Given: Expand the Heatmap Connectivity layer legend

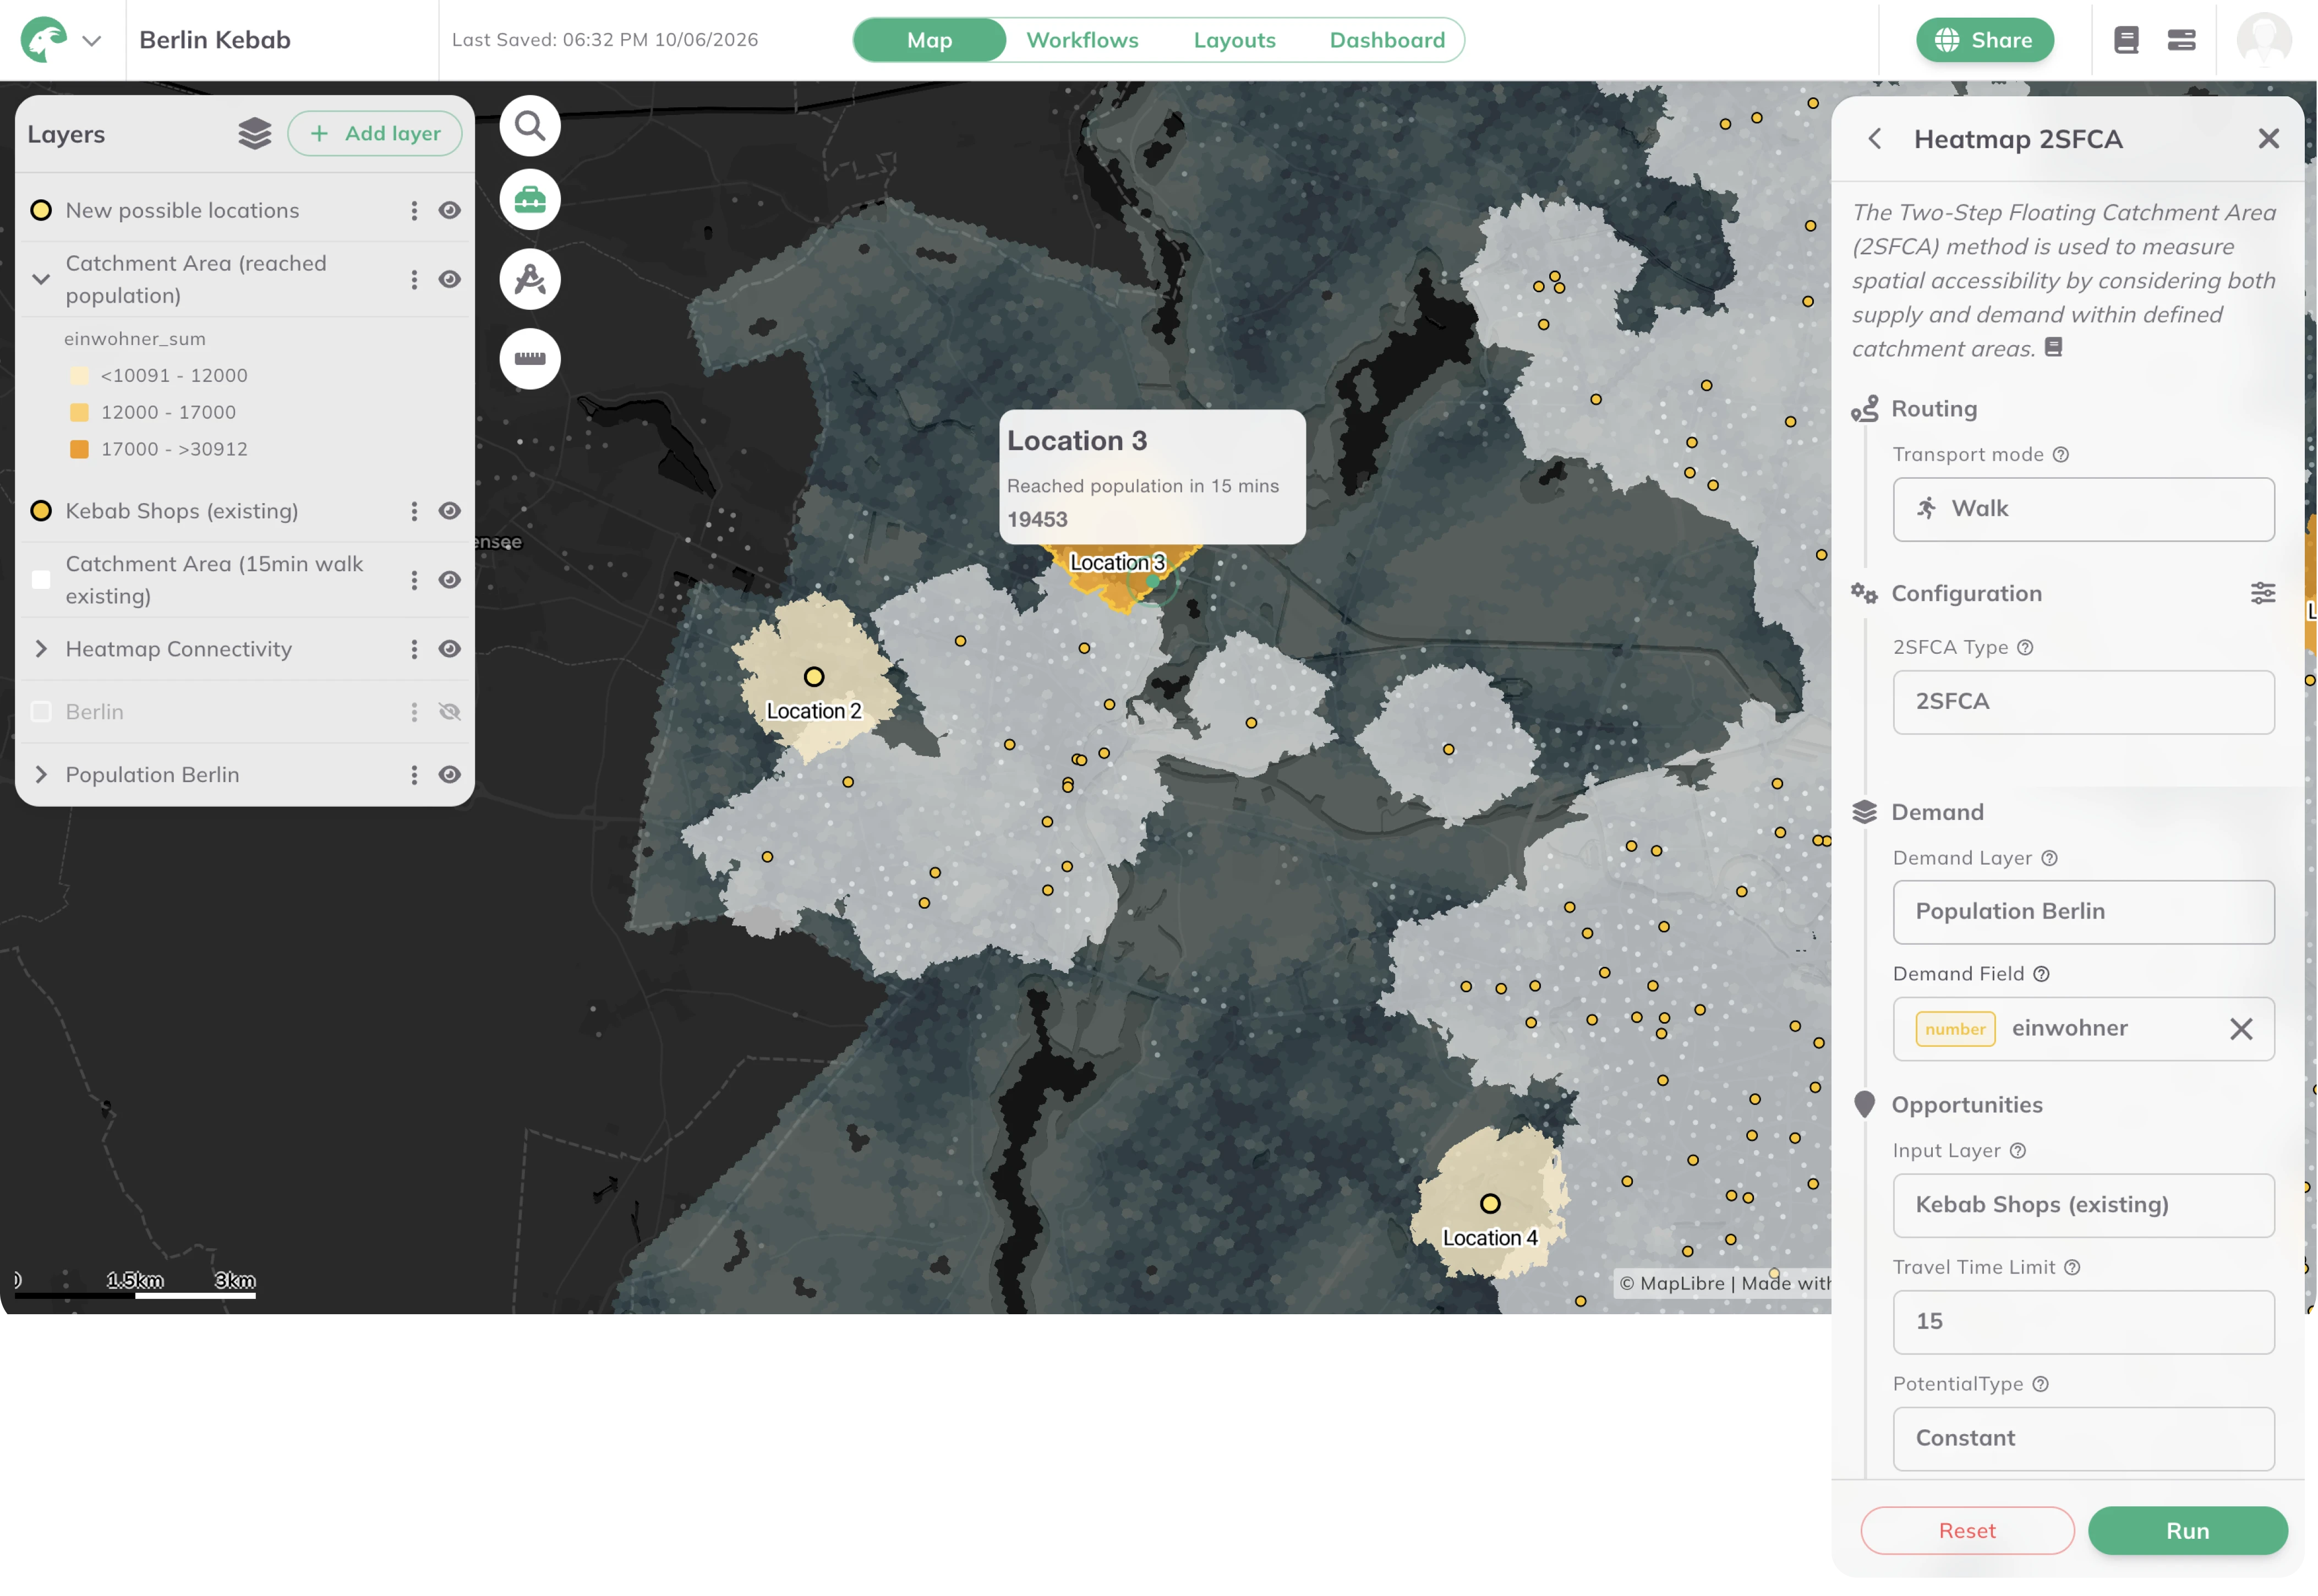Looking at the screenshot, I should [x=41, y=650].
